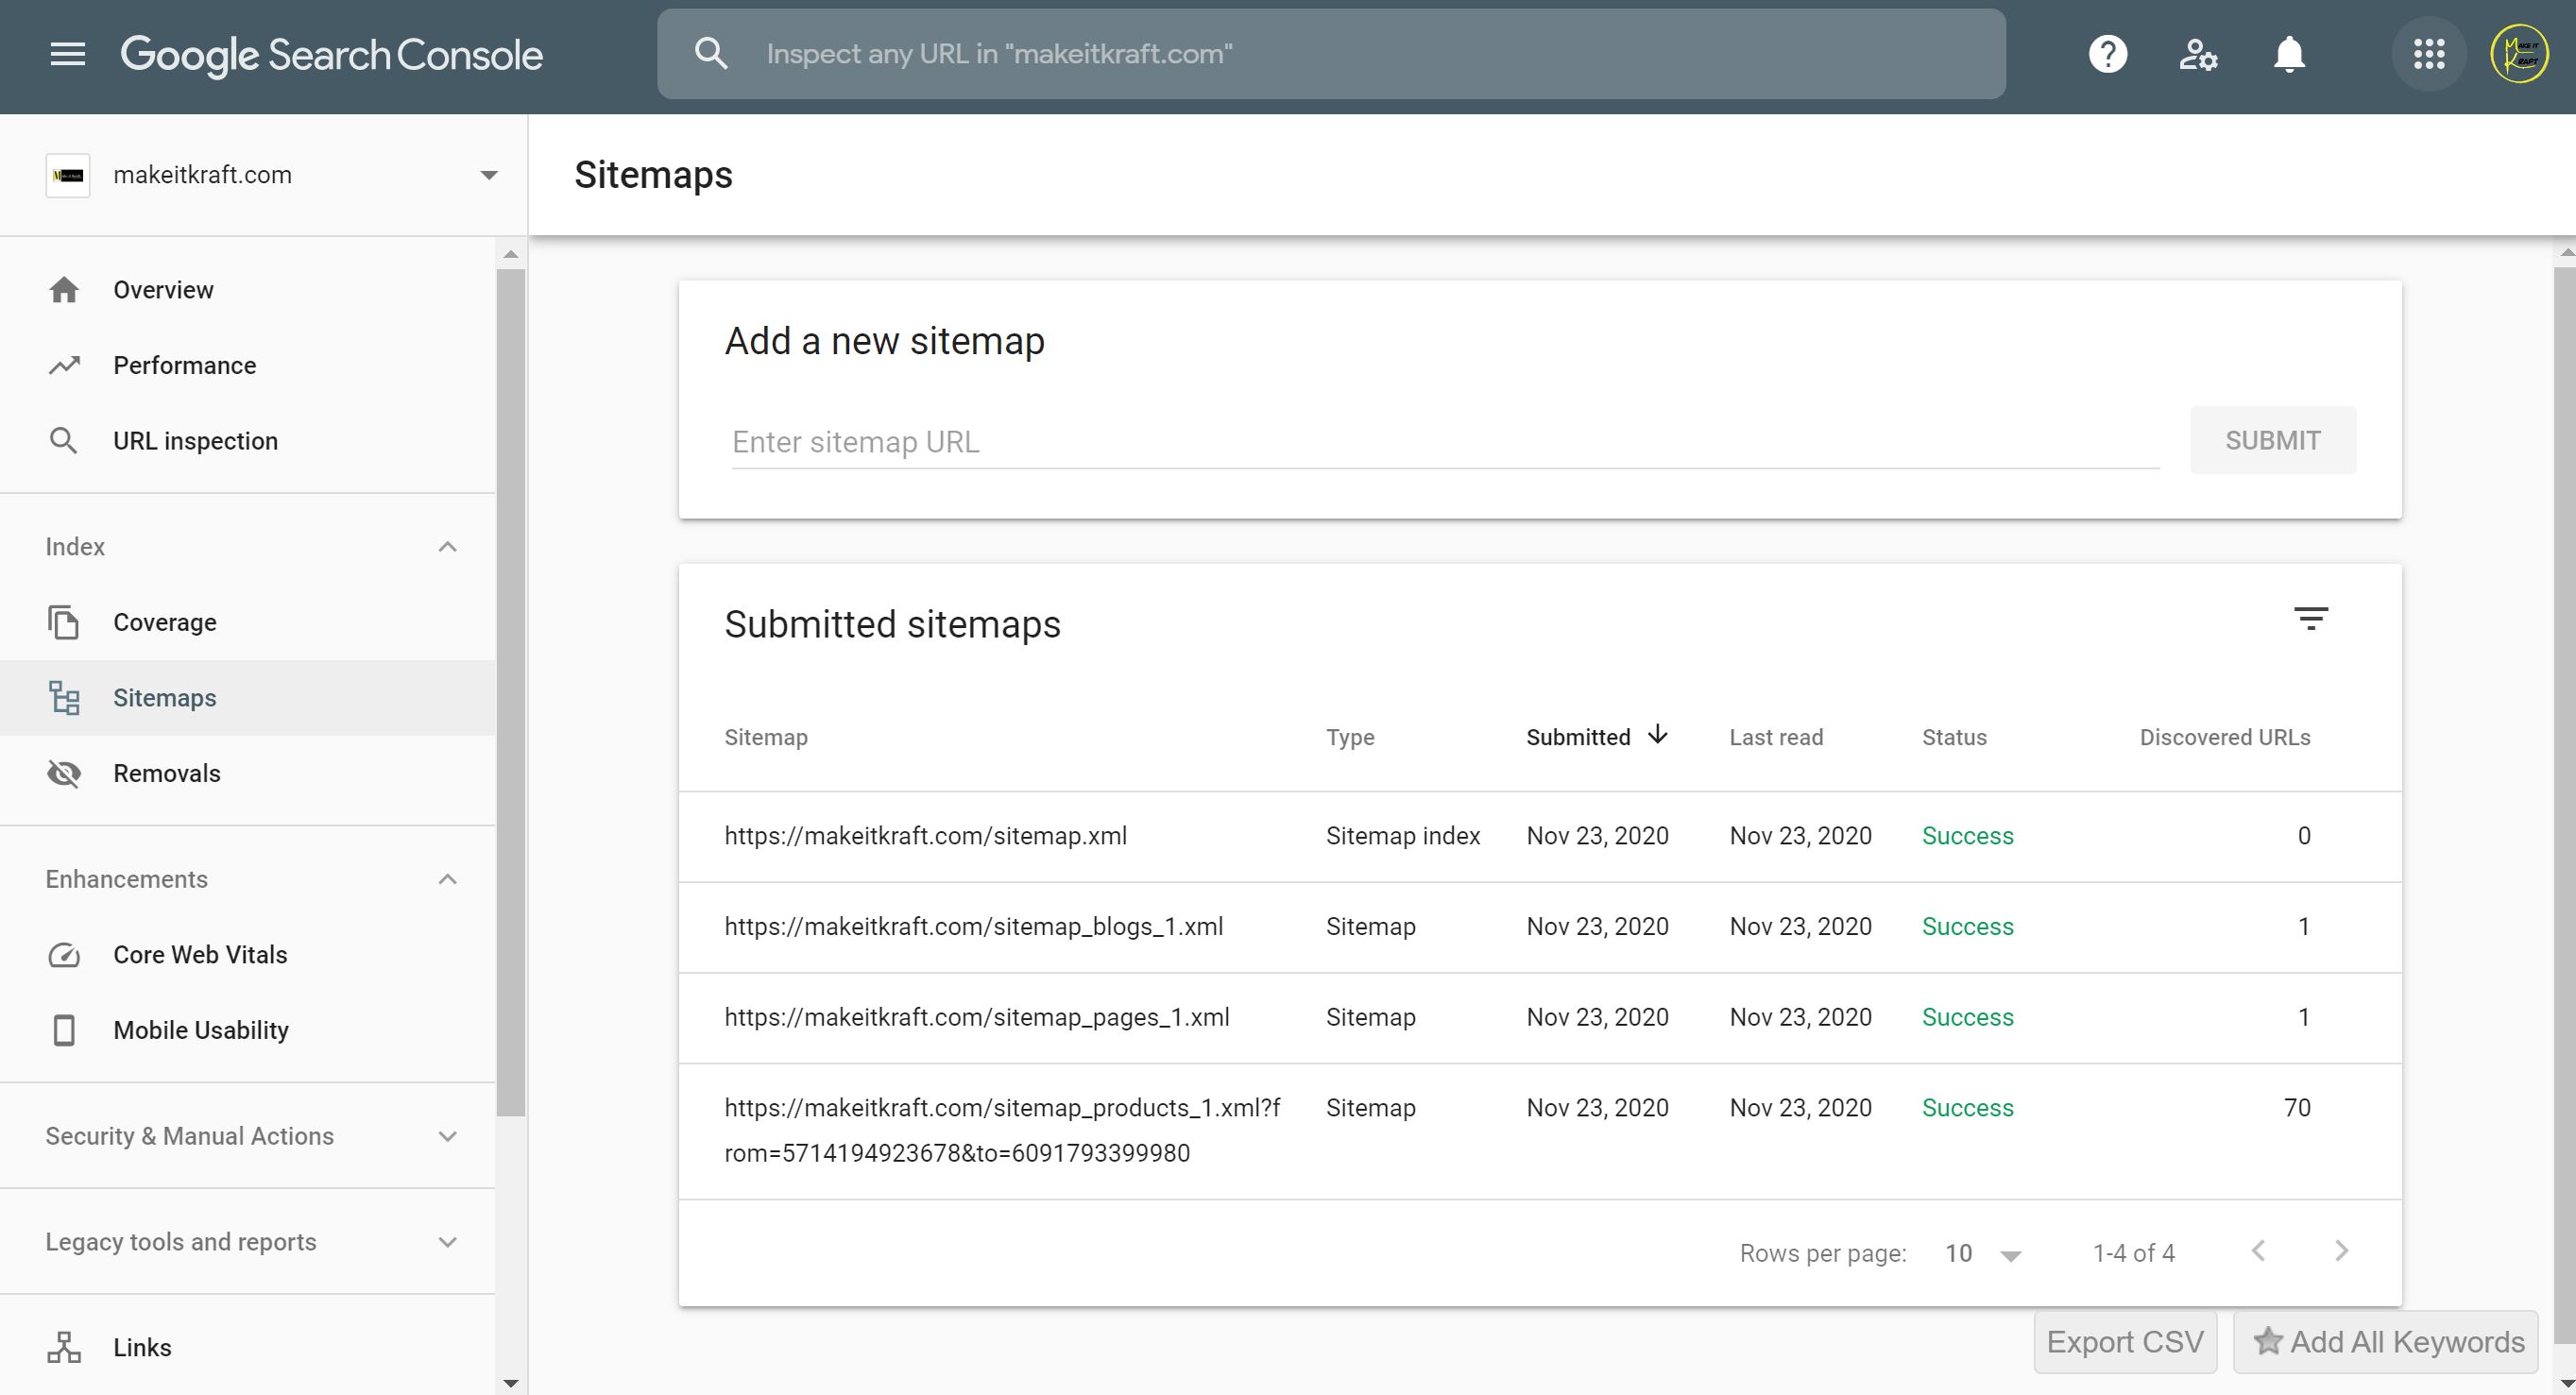Click the Inspect any URL search field
Screen dimensions: 2576x1395
tap(1331, 54)
